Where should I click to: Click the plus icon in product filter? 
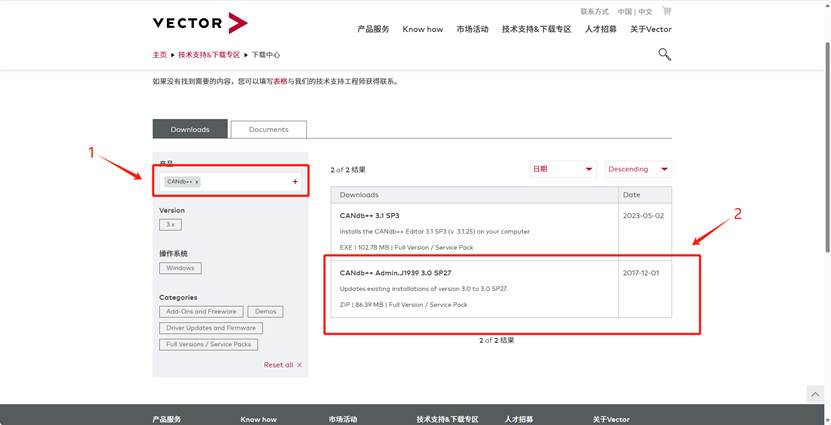295,182
